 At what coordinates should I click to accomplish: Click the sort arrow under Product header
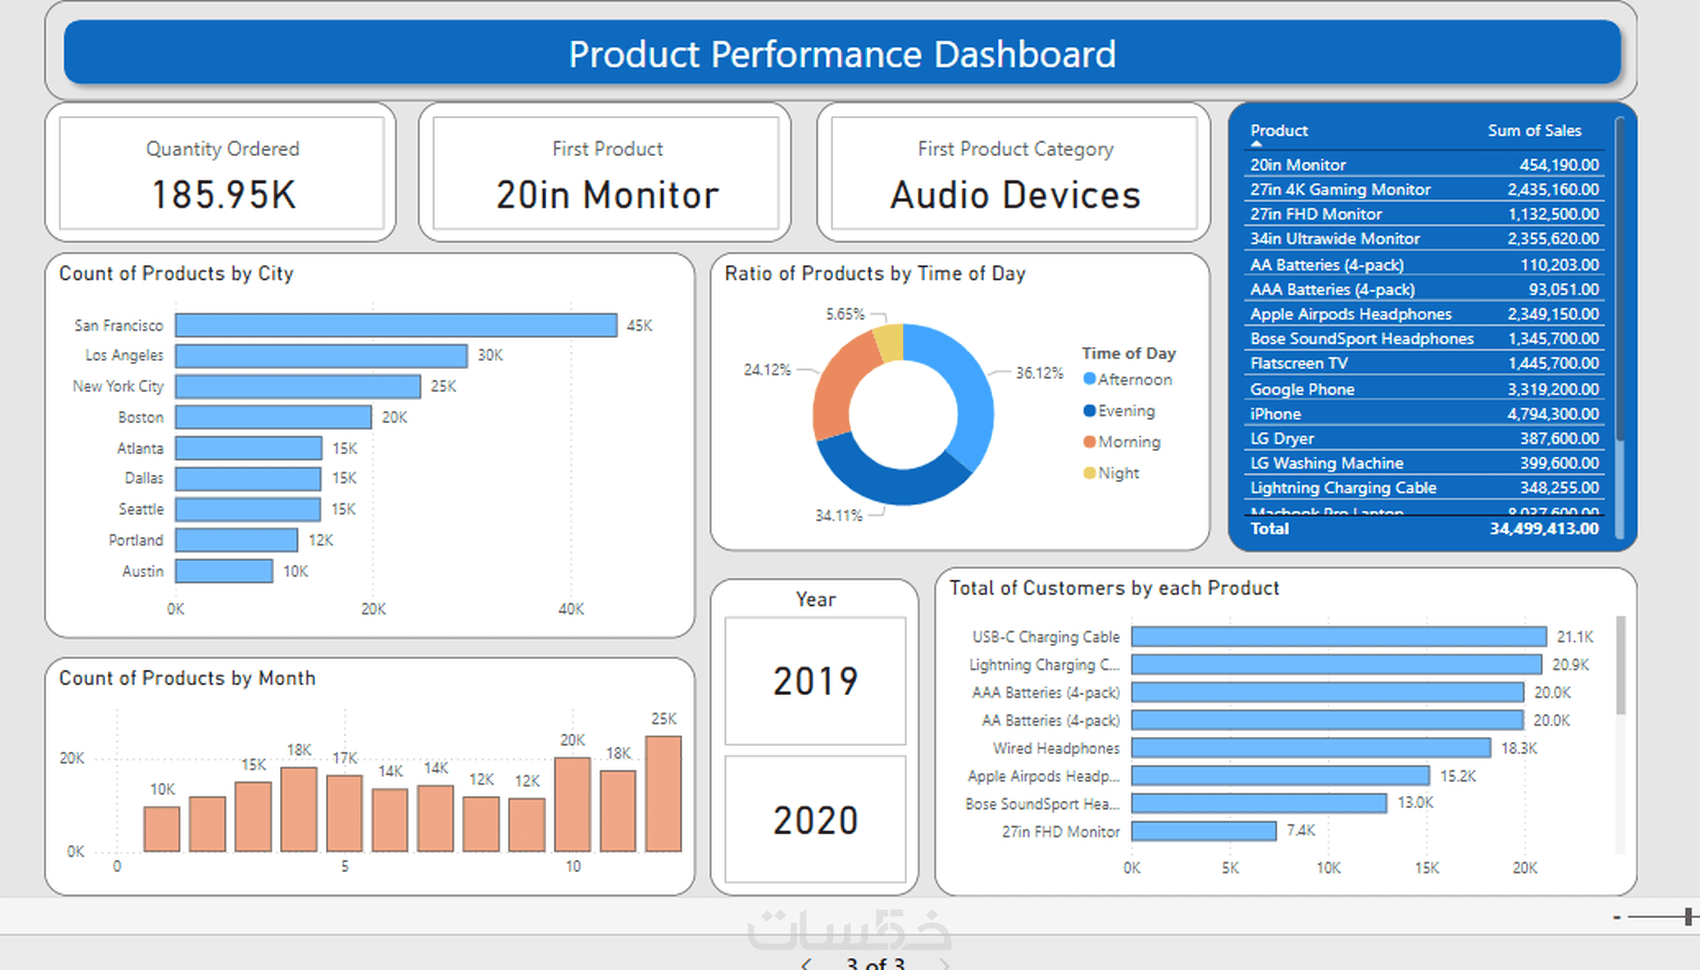coord(1257,144)
